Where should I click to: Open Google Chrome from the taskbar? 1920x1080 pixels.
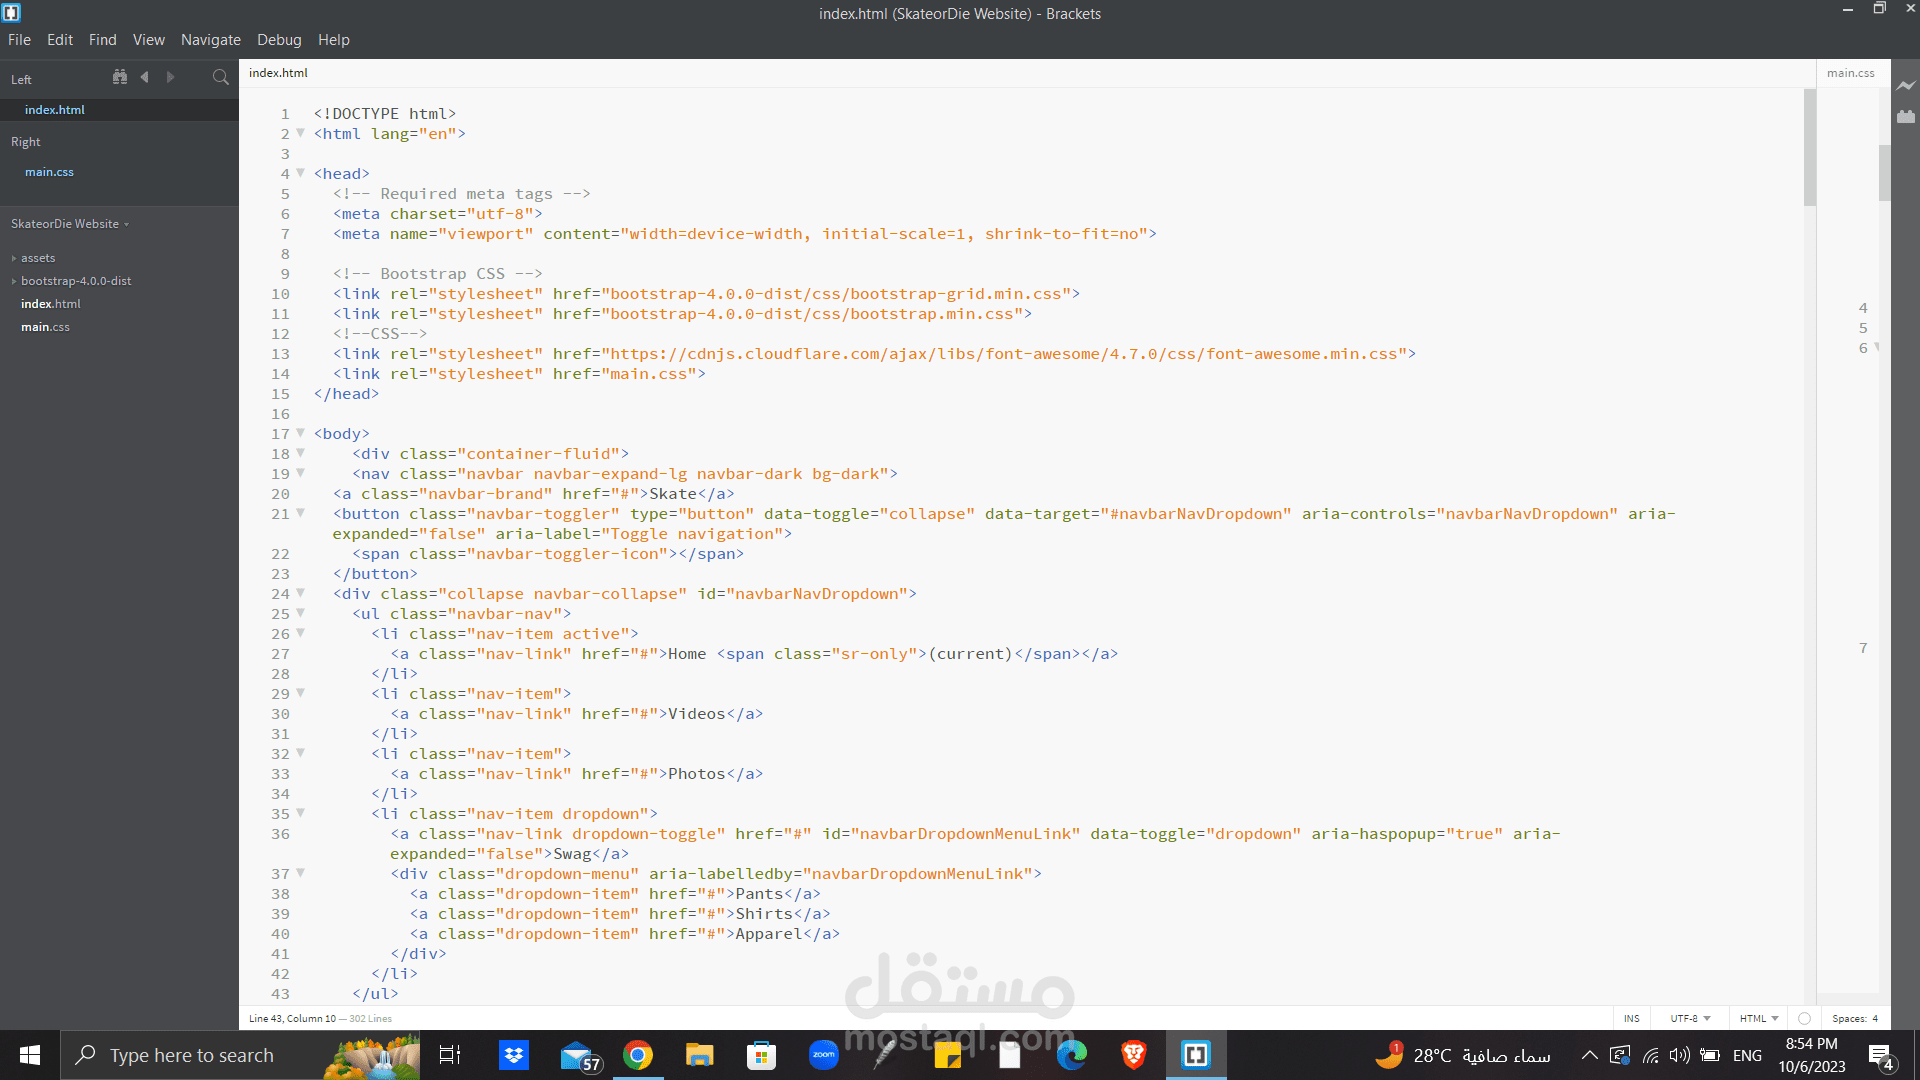point(638,1055)
